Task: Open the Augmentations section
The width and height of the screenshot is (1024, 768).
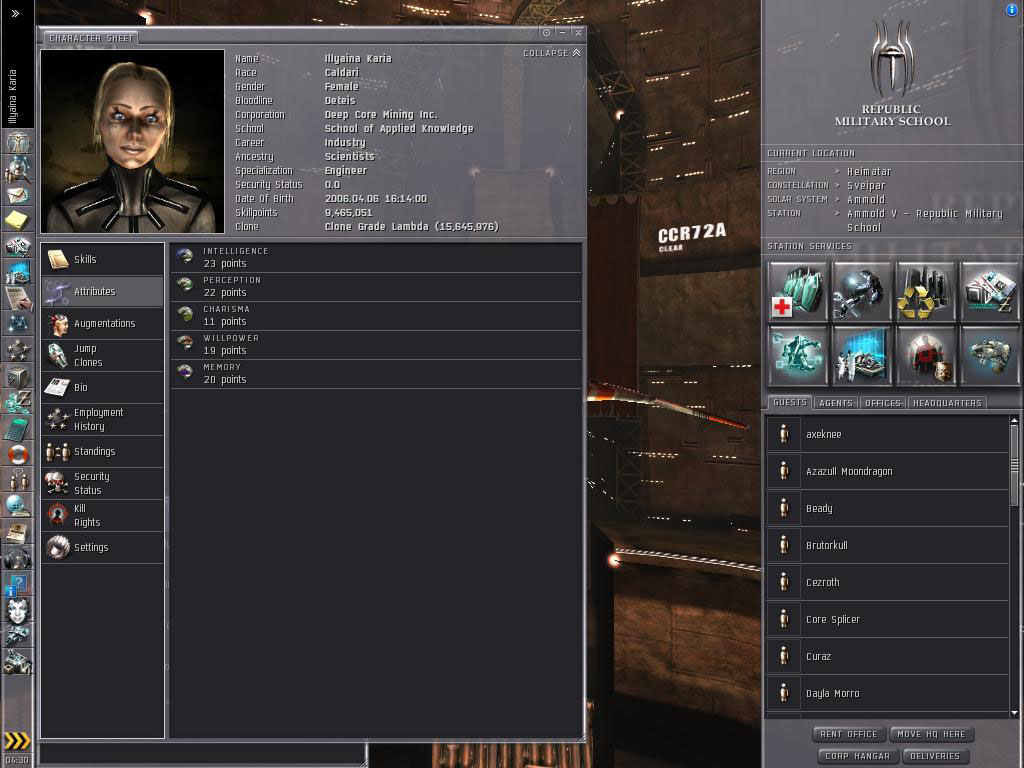Action: [103, 323]
